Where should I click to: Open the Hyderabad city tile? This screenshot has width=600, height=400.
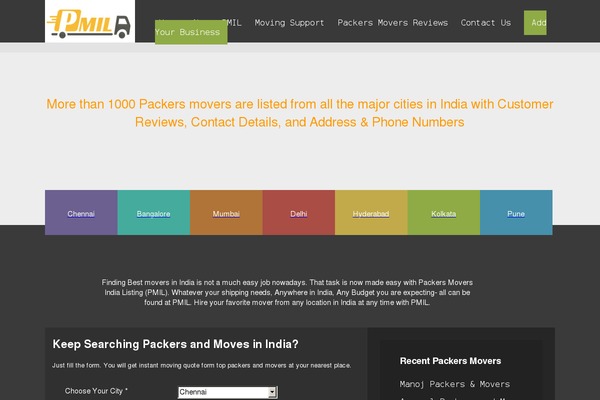point(371,214)
